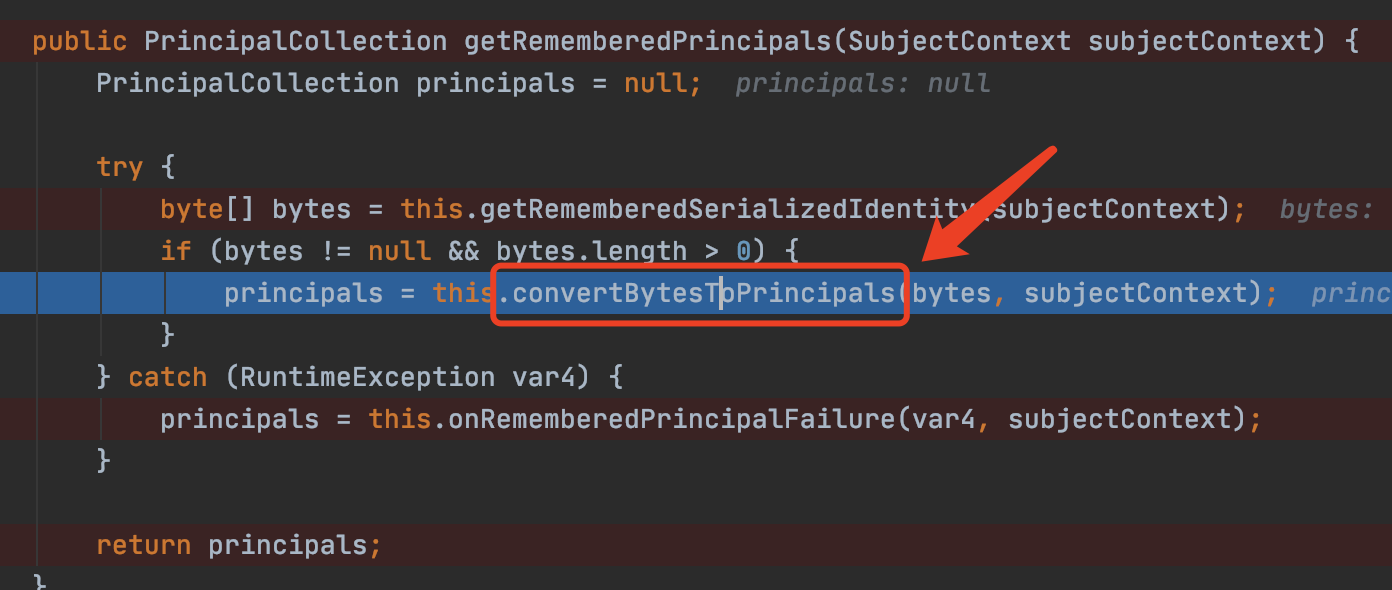The width and height of the screenshot is (1392, 590).
Task: Click the catch keyword
Action: tap(167, 377)
